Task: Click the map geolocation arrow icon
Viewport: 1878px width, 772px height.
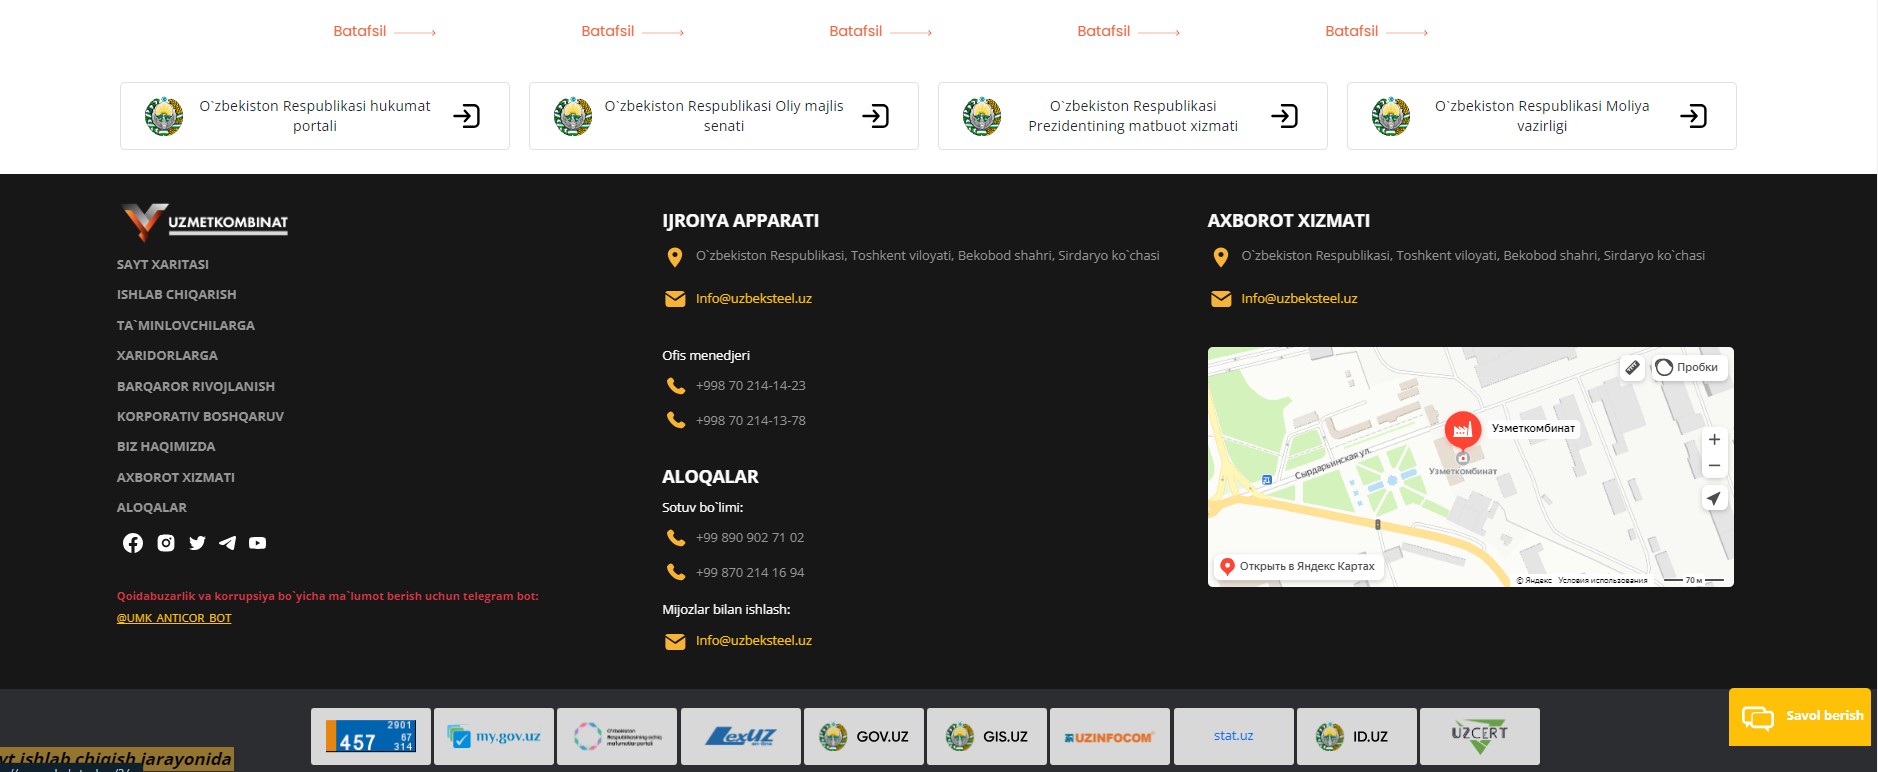Action: click(1714, 498)
